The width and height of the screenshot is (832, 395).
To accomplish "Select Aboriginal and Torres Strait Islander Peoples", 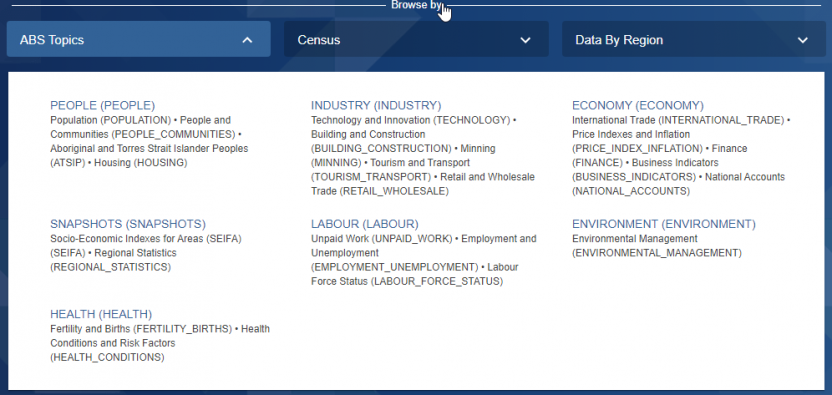I will coord(149,156).
